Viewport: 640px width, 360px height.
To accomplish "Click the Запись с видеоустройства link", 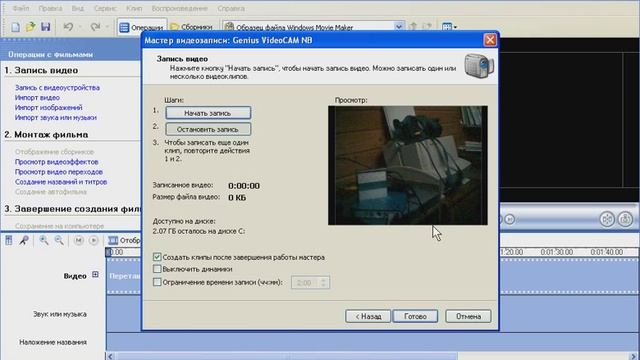I will click(x=57, y=87).
